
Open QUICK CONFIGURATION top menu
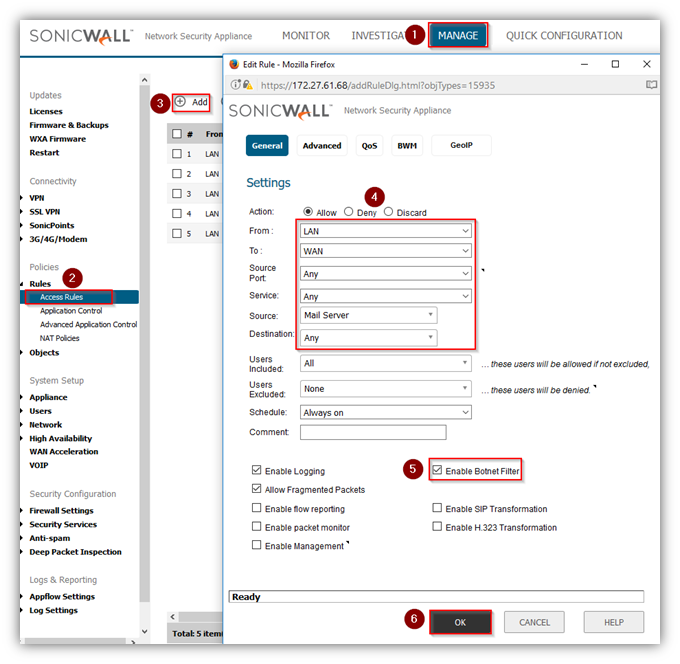(x=564, y=36)
